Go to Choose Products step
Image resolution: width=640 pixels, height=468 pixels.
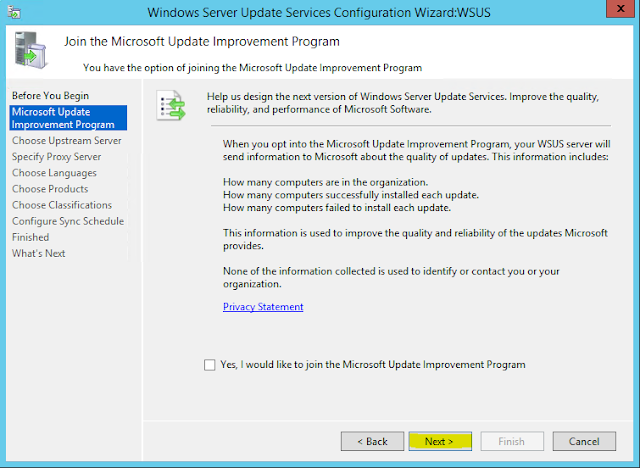pyautogui.click(x=50, y=189)
